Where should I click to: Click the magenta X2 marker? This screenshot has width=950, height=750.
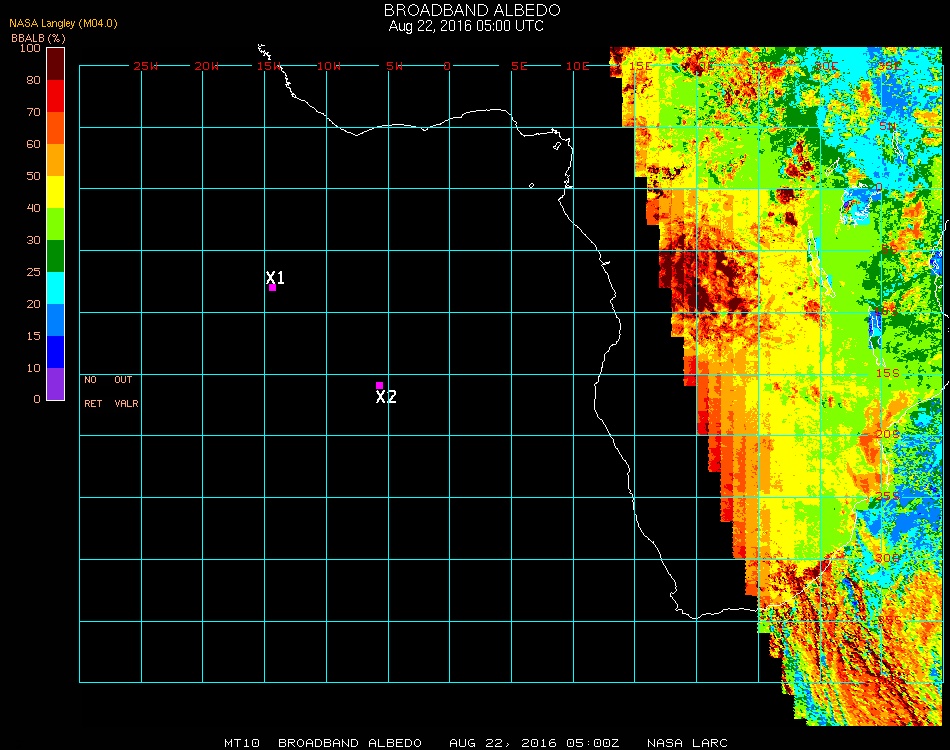point(379,385)
